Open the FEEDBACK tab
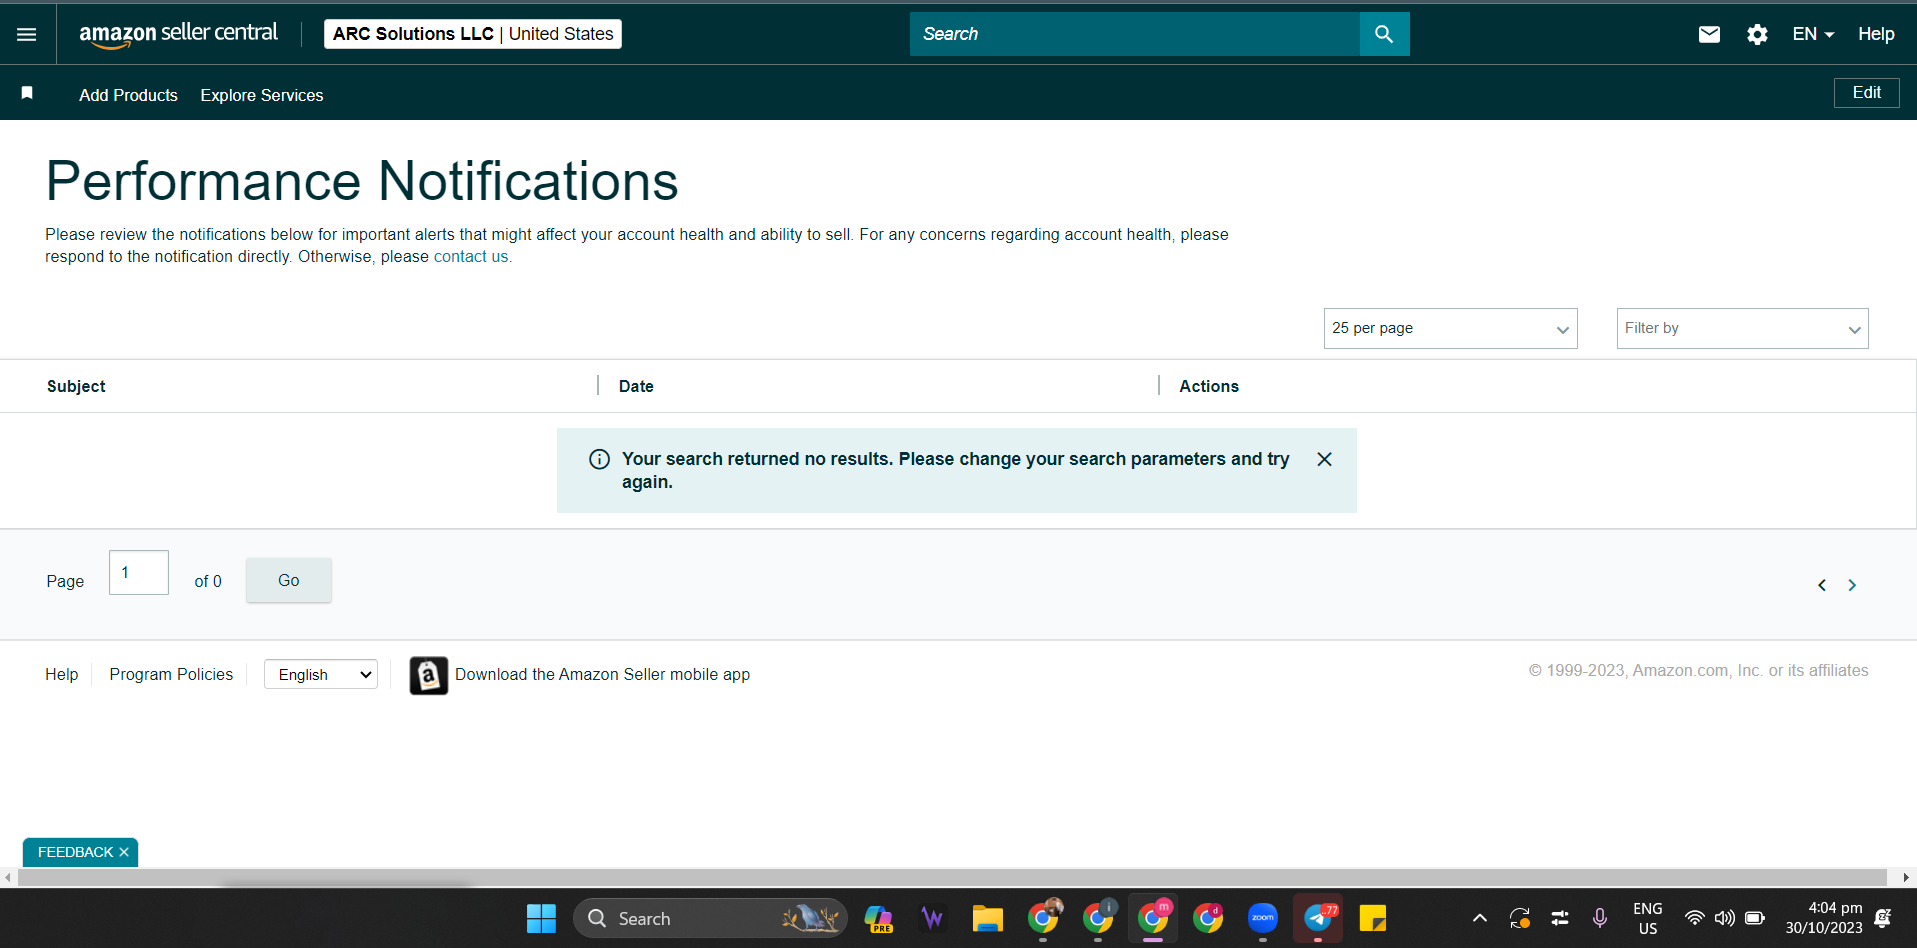This screenshot has width=1917, height=948. point(75,852)
